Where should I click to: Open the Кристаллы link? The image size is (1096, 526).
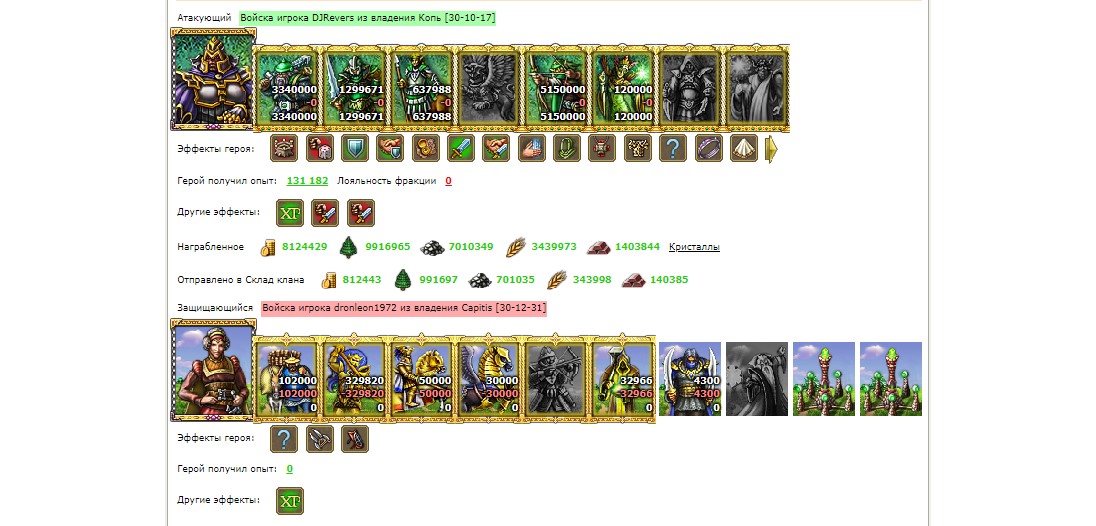pos(694,247)
